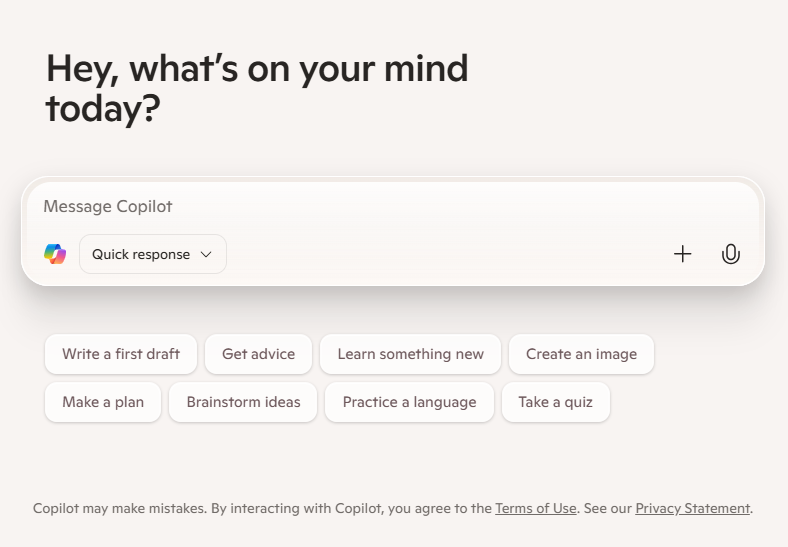788x547 pixels.
Task: Select the Brainstorm ideas suggestion
Action: [243, 402]
